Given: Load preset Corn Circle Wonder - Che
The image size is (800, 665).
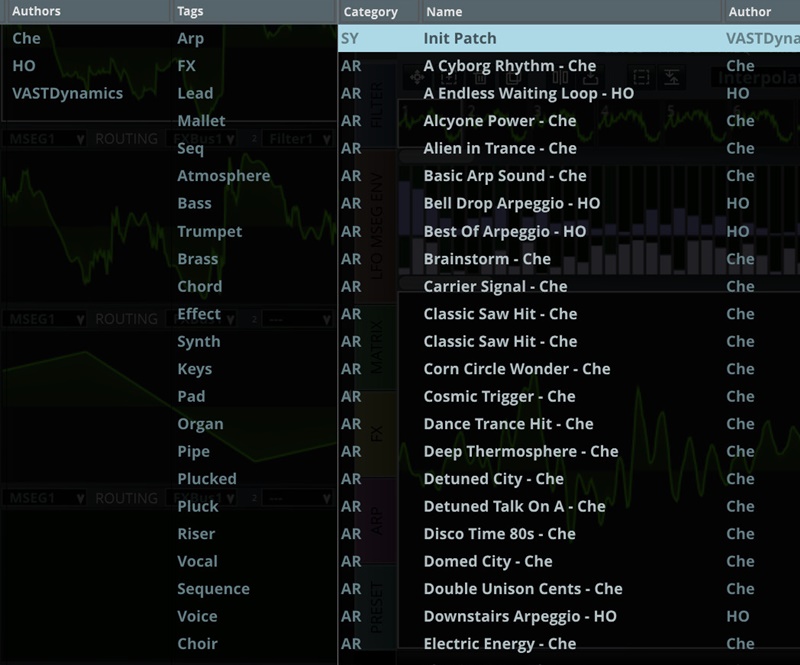Looking at the screenshot, I should (517, 369).
